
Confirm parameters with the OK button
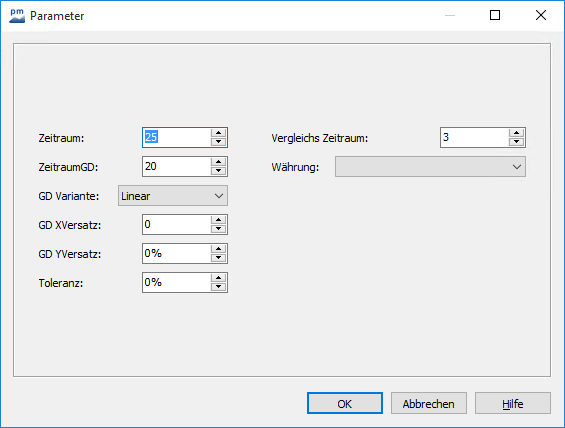click(x=345, y=403)
